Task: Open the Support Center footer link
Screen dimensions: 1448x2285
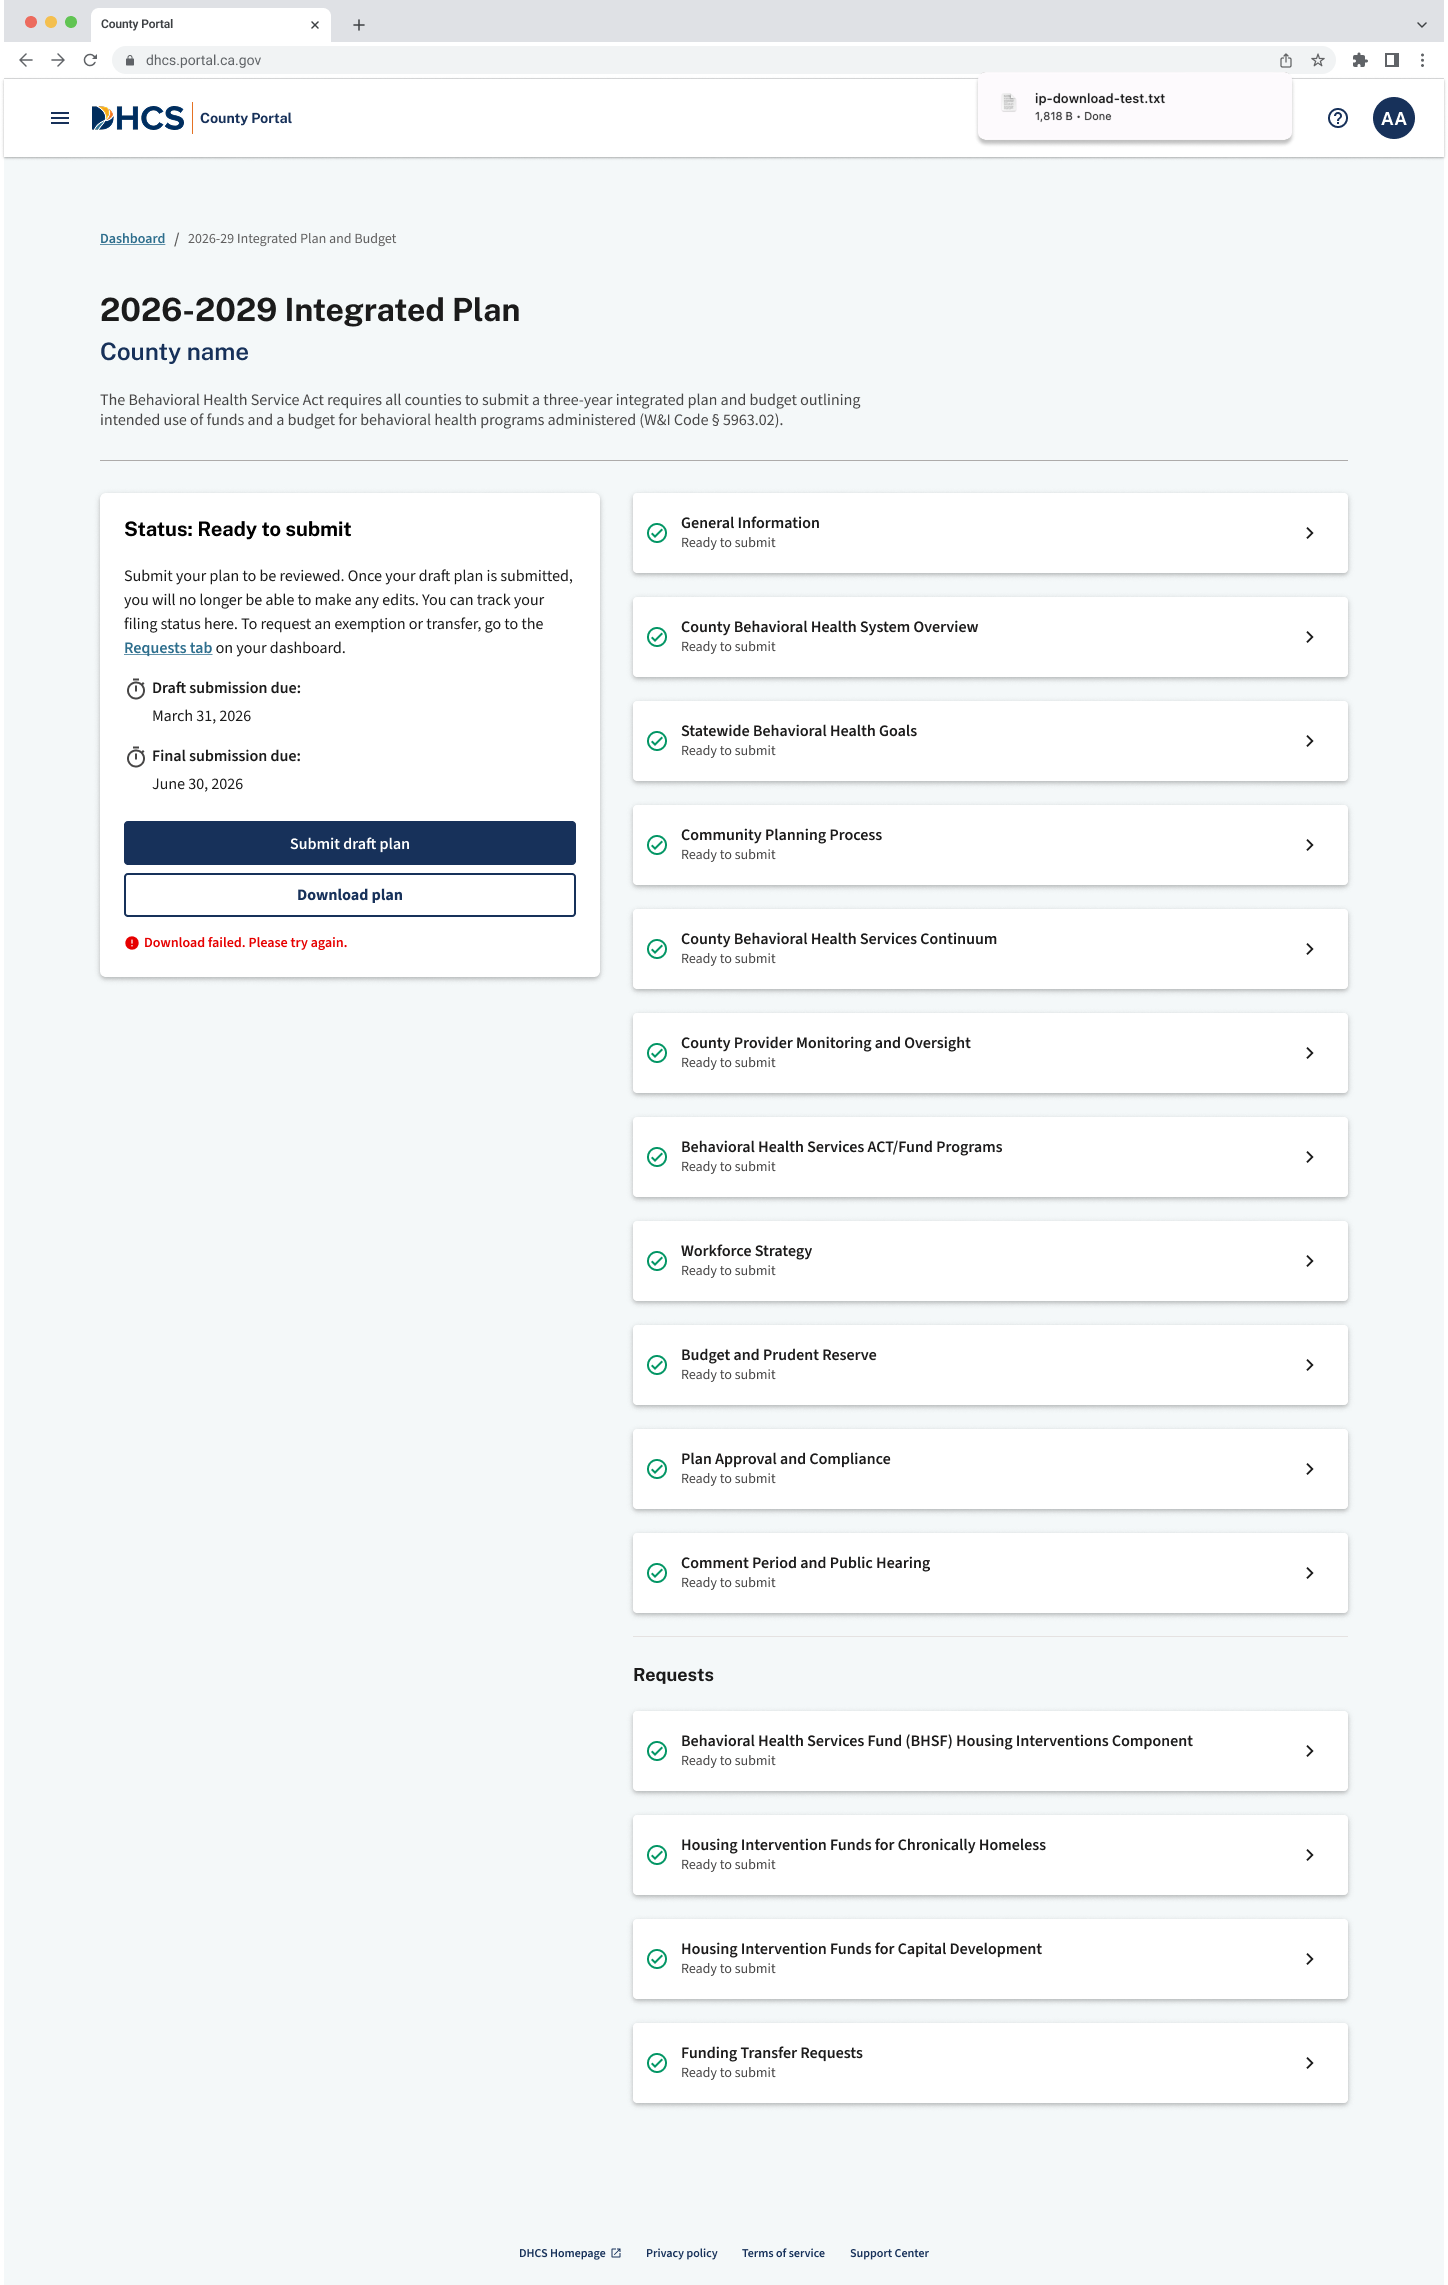Action: [x=889, y=2253]
